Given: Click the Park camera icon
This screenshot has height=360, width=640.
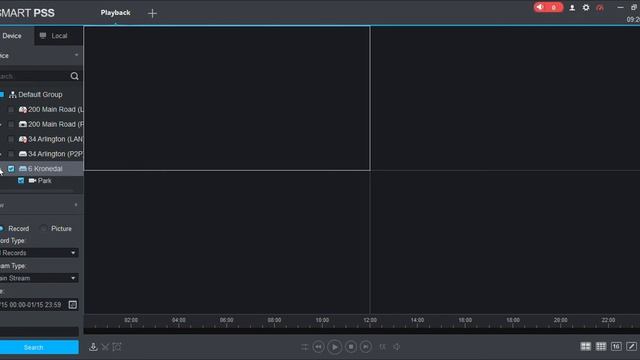Looking at the screenshot, I should [32, 180].
